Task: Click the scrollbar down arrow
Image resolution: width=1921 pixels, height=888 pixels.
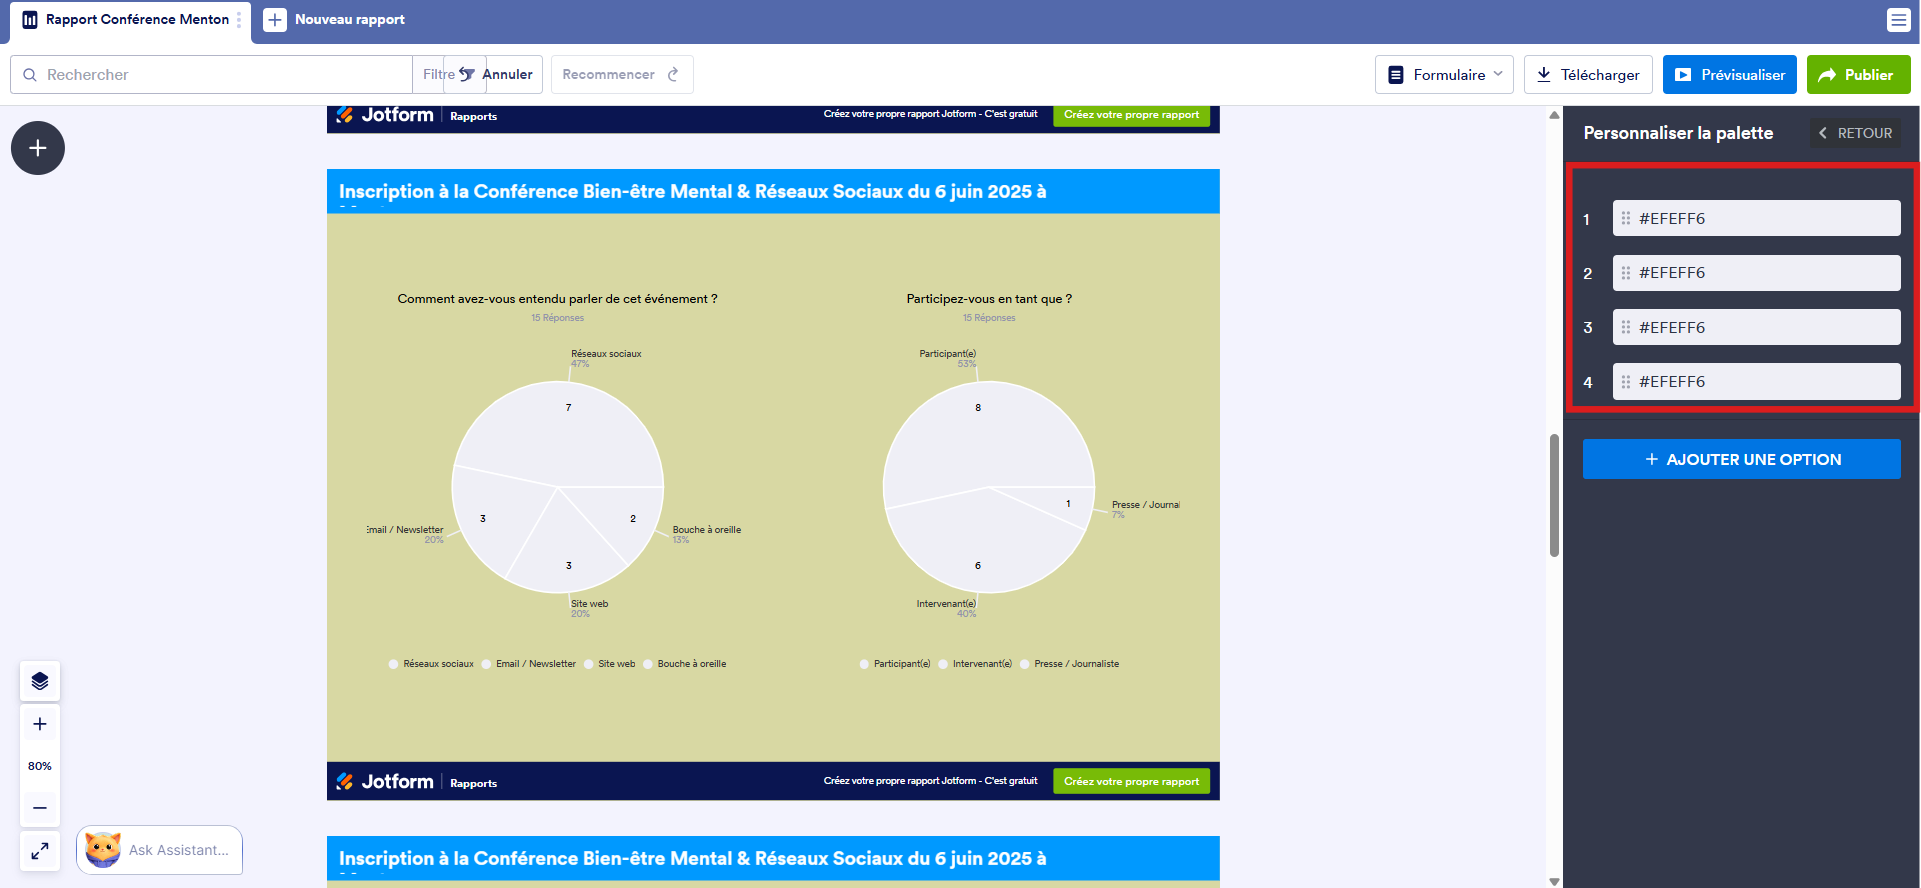Action: tap(1554, 881)
